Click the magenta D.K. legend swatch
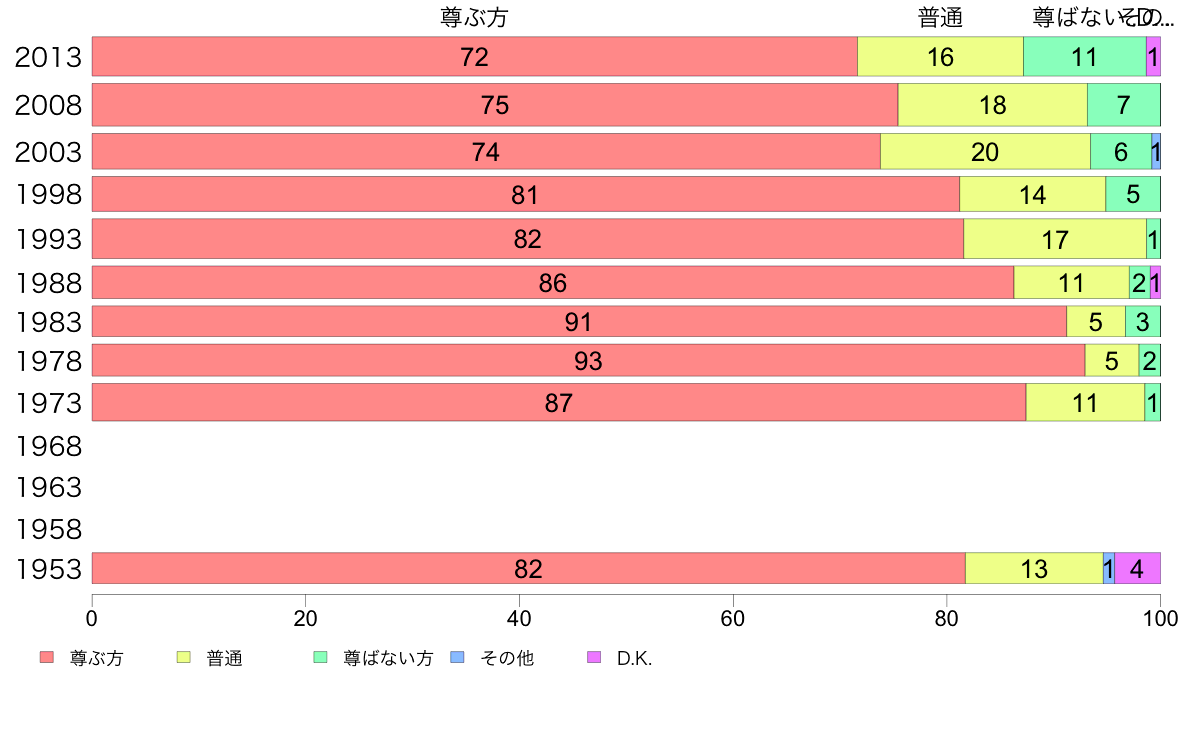The width and height of the screenshot is (1188, 736). coord(594,657)
